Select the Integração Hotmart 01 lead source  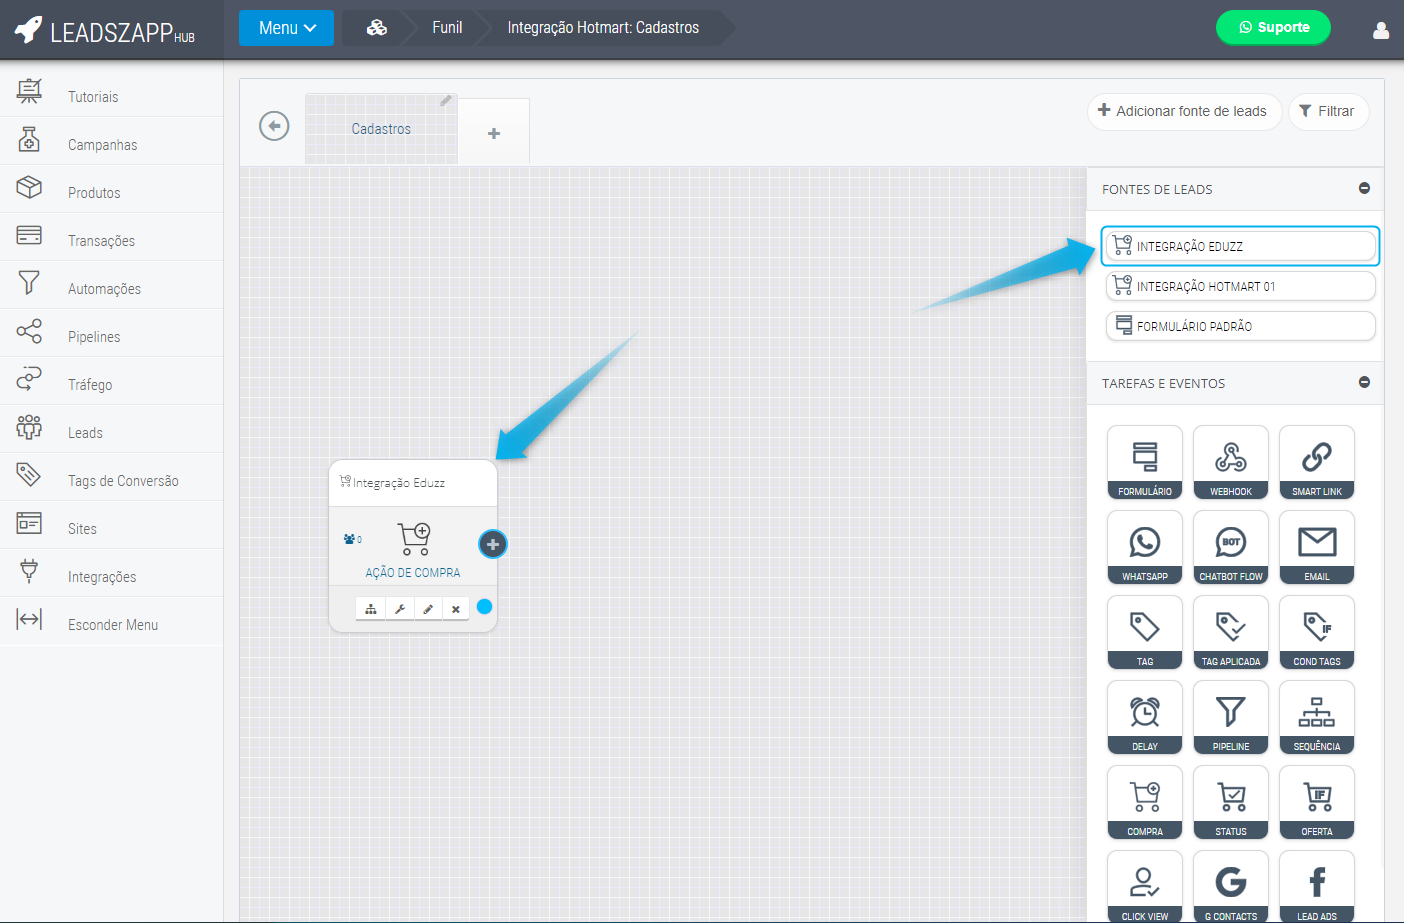point(1240,286)
